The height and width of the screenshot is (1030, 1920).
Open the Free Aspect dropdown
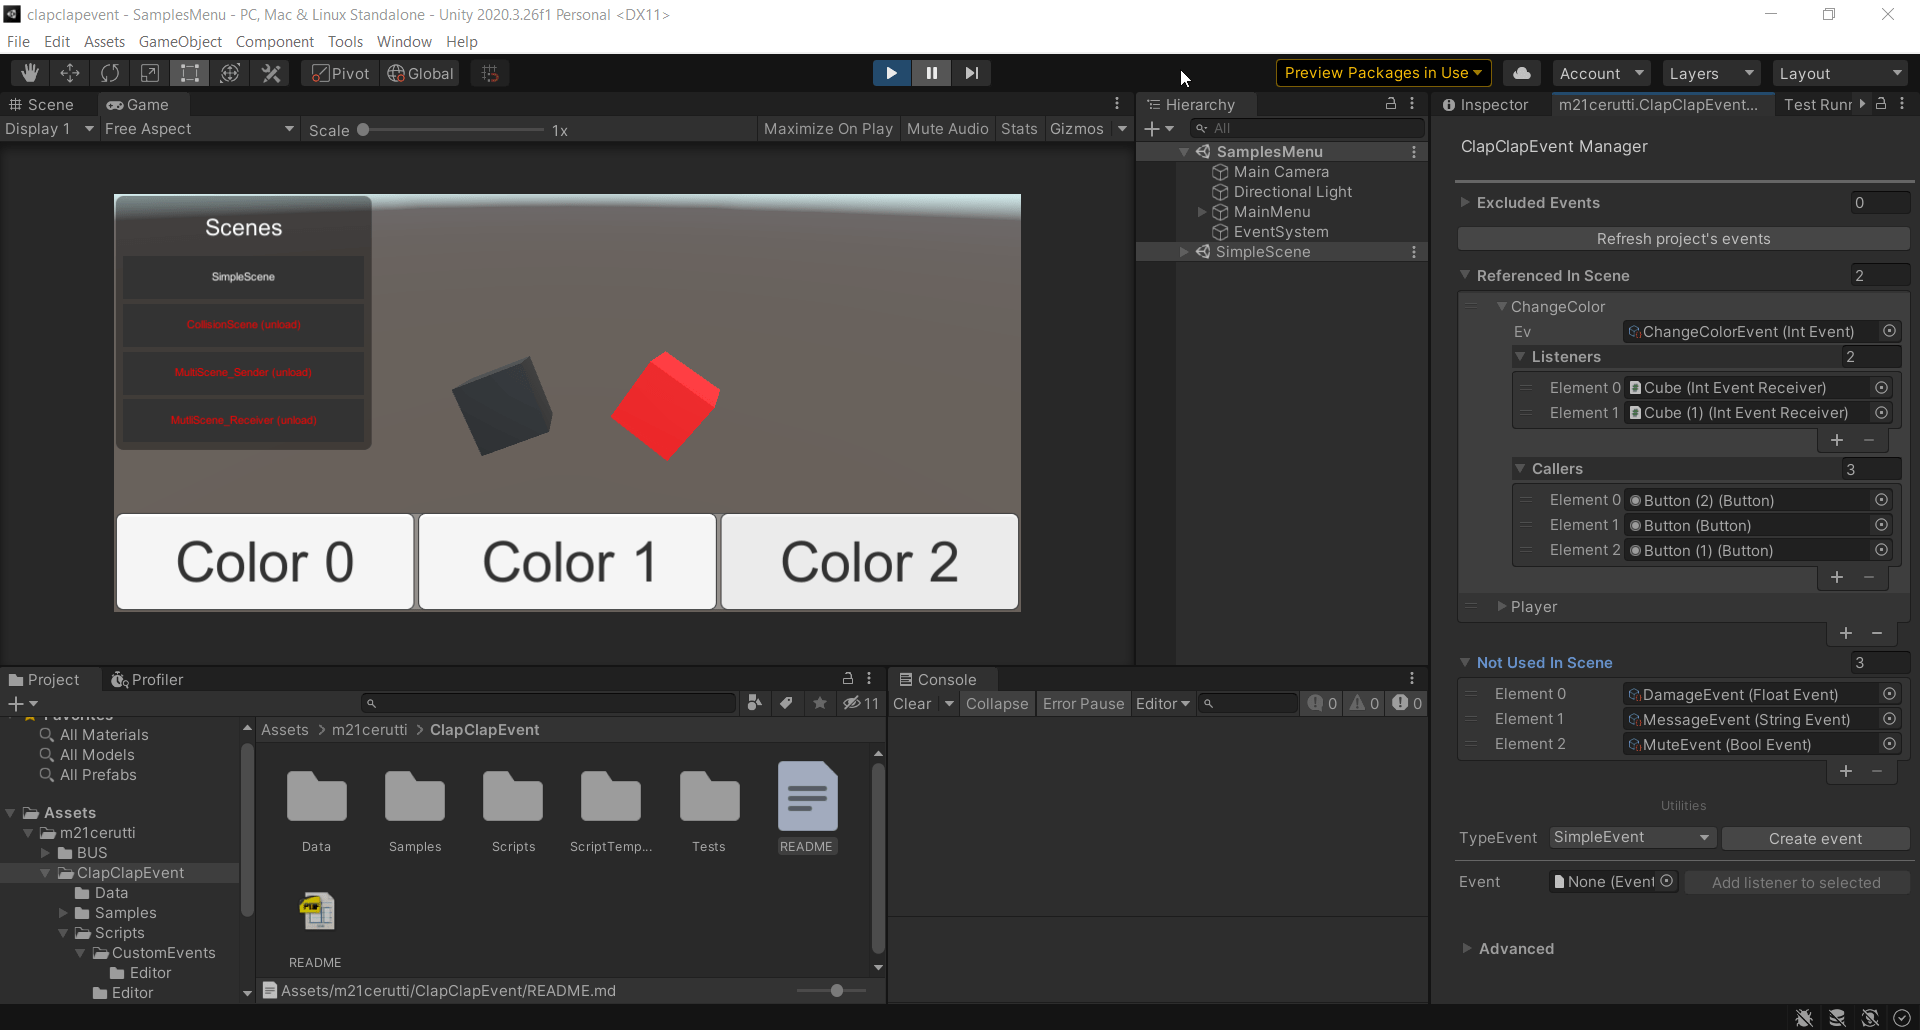(199, 129)
